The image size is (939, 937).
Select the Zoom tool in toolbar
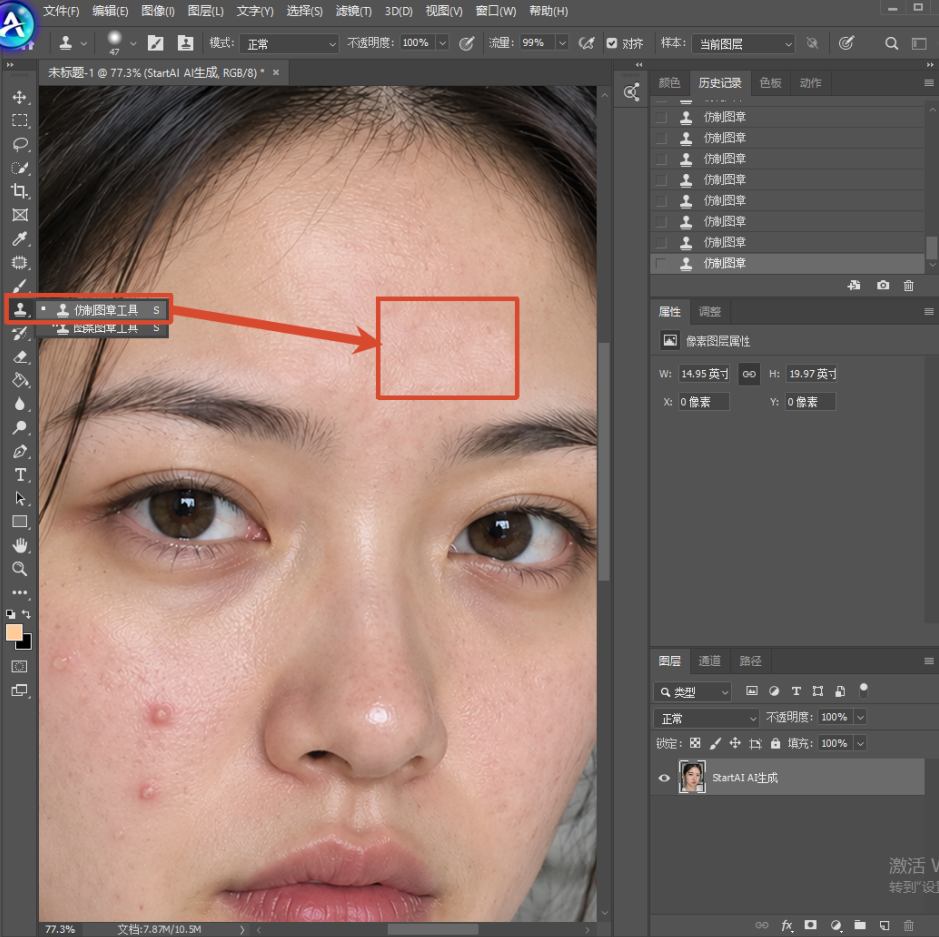tap(20, 569)
